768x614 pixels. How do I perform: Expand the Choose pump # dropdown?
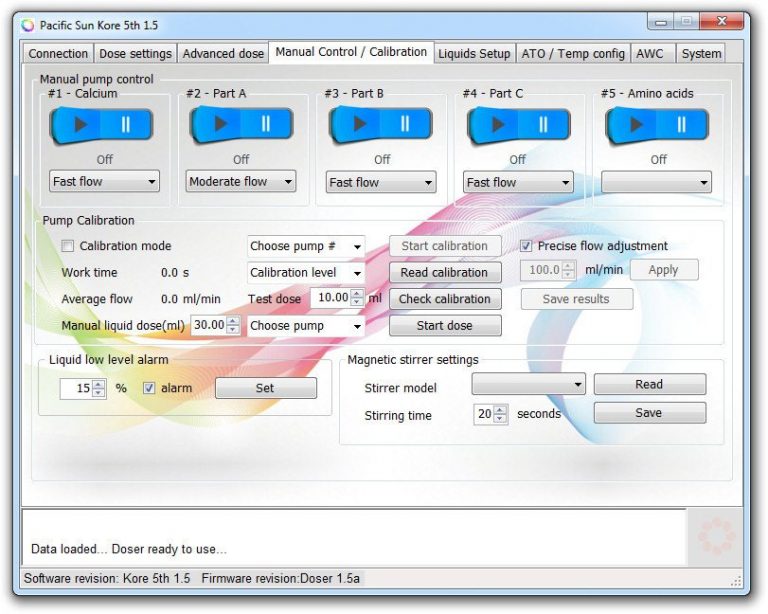pos(306,246)
